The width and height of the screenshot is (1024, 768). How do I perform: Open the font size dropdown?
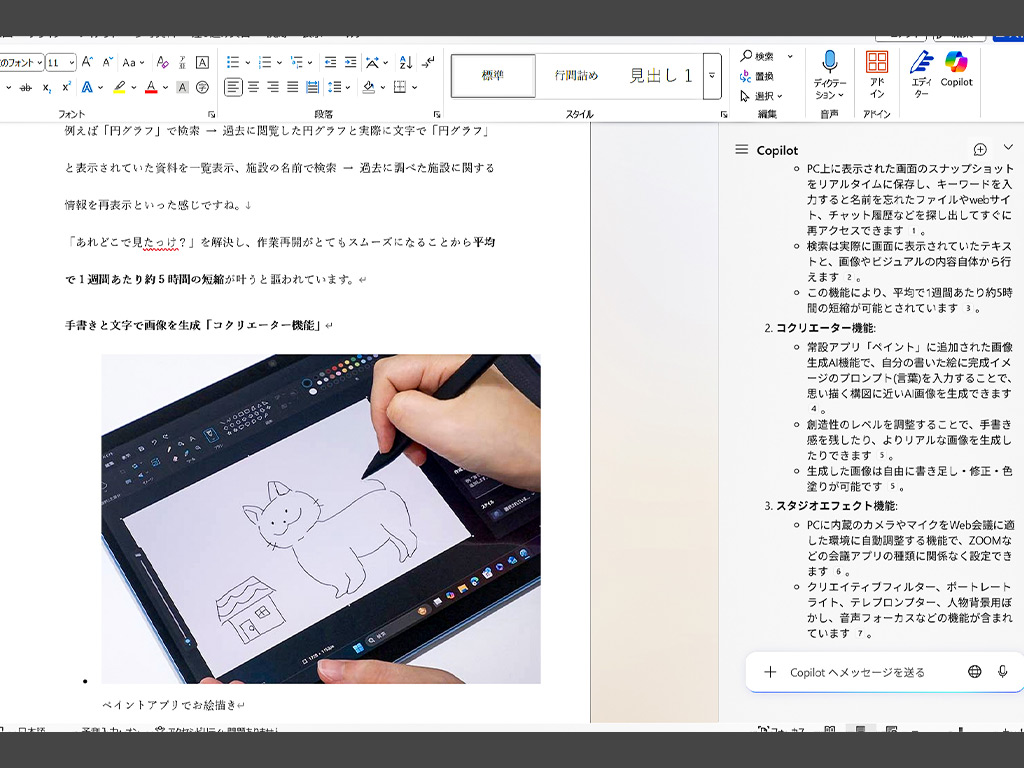pyautogui.click(x=71, y=62)
